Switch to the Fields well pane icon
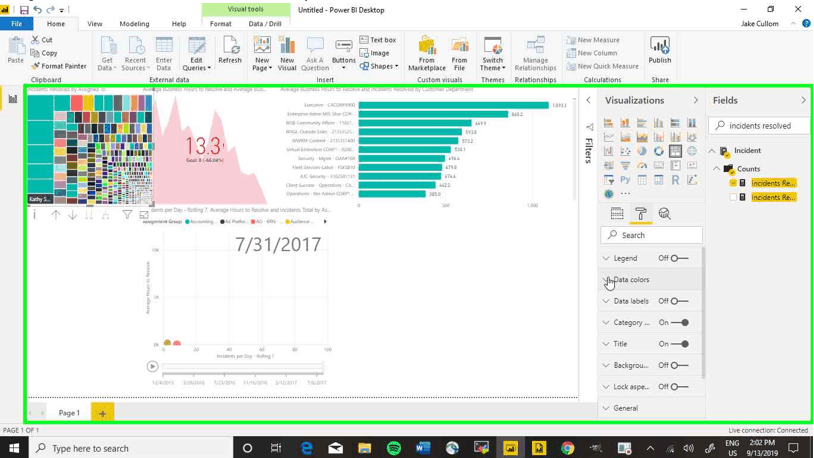 (x=617, y=213)
